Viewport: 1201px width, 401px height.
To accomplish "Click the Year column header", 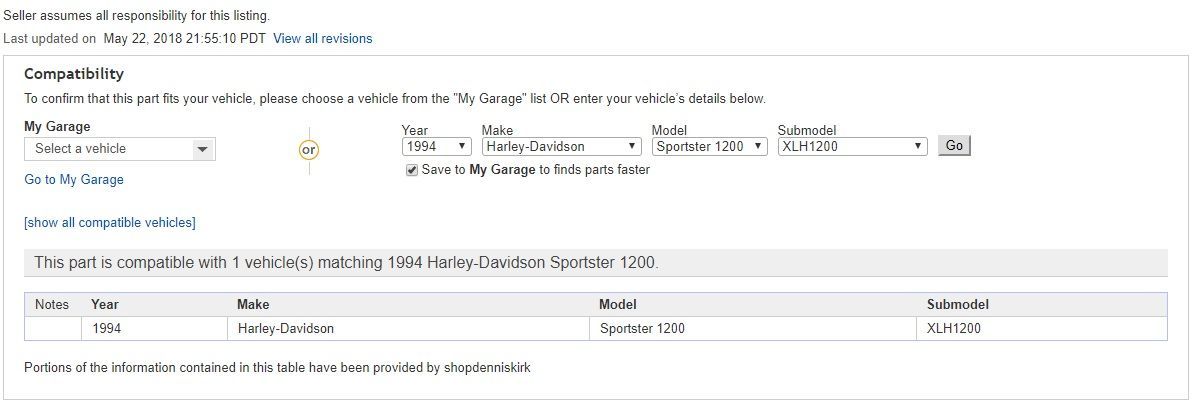I will click(x=105, y=305).
